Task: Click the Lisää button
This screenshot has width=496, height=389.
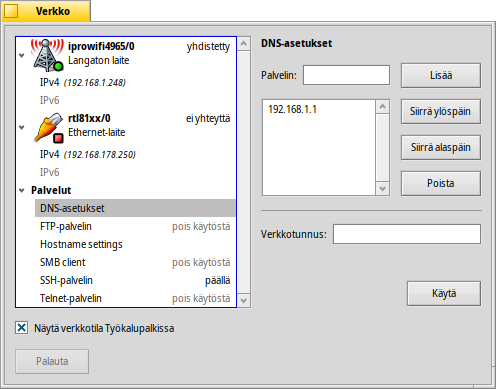Action: point(441,75)
